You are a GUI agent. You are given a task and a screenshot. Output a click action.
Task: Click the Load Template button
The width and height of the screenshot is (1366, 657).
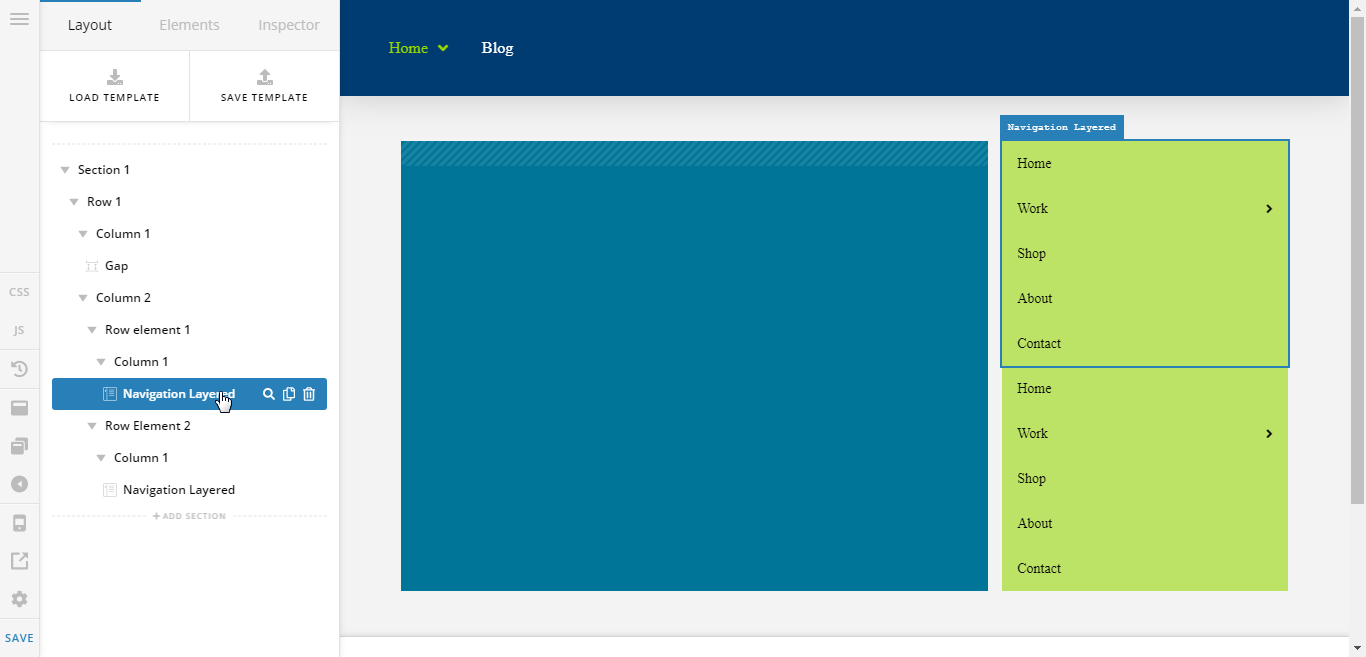(x=114, y=86)
